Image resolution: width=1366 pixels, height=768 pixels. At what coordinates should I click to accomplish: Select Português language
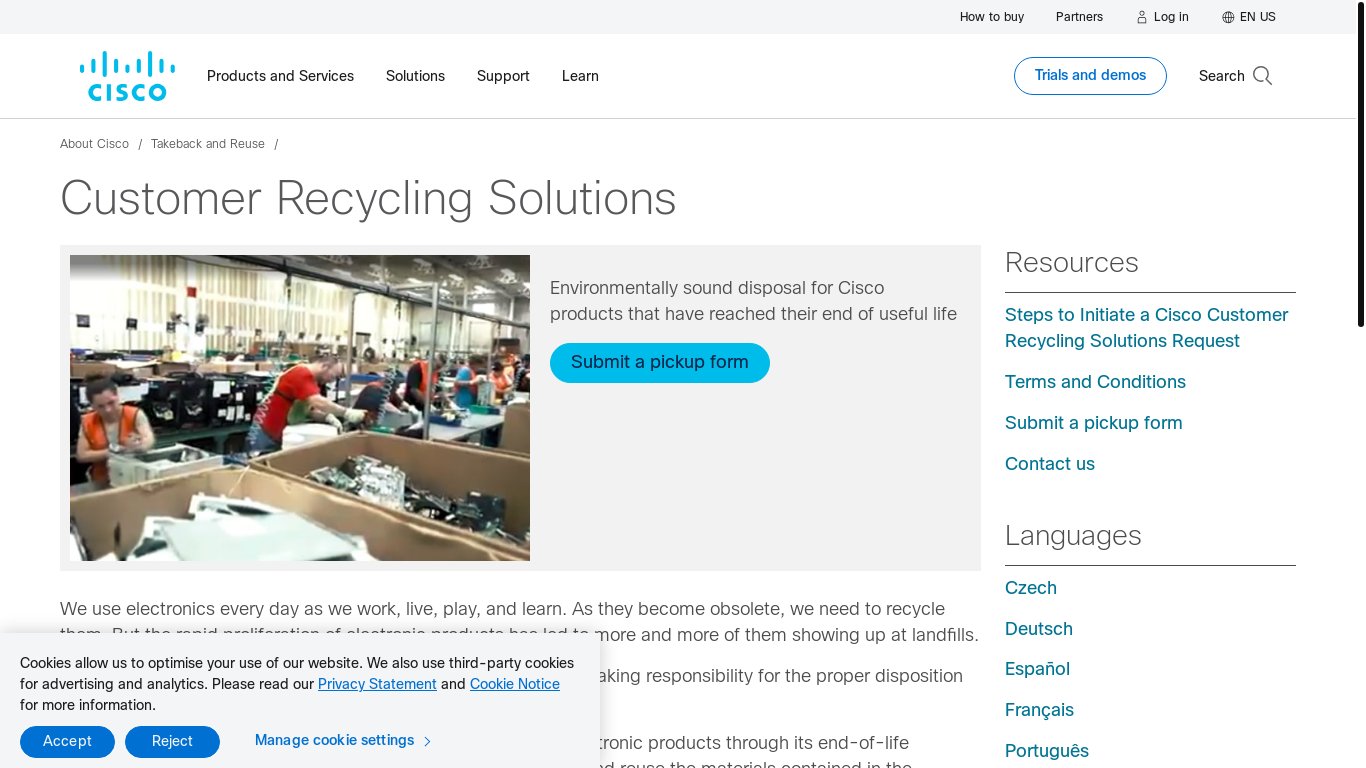1047,751
